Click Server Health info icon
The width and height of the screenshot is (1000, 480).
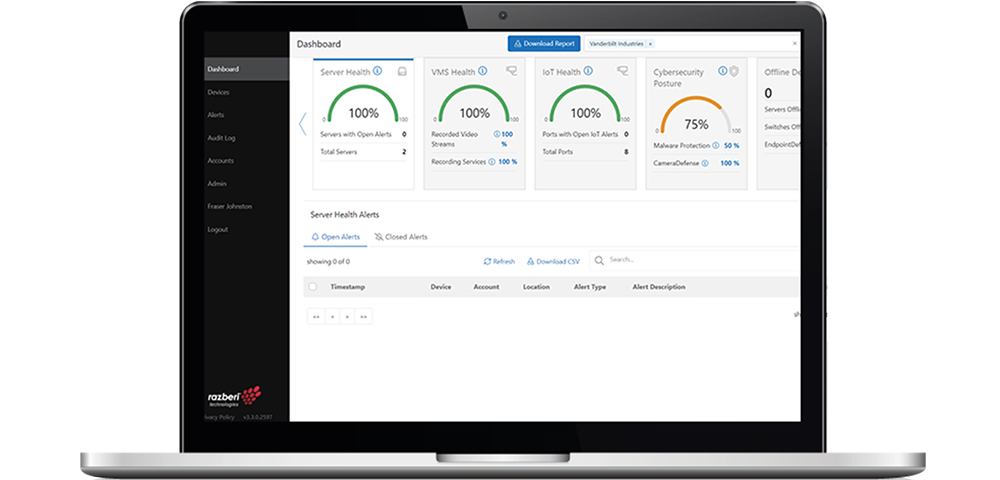(x=378, y=71)
